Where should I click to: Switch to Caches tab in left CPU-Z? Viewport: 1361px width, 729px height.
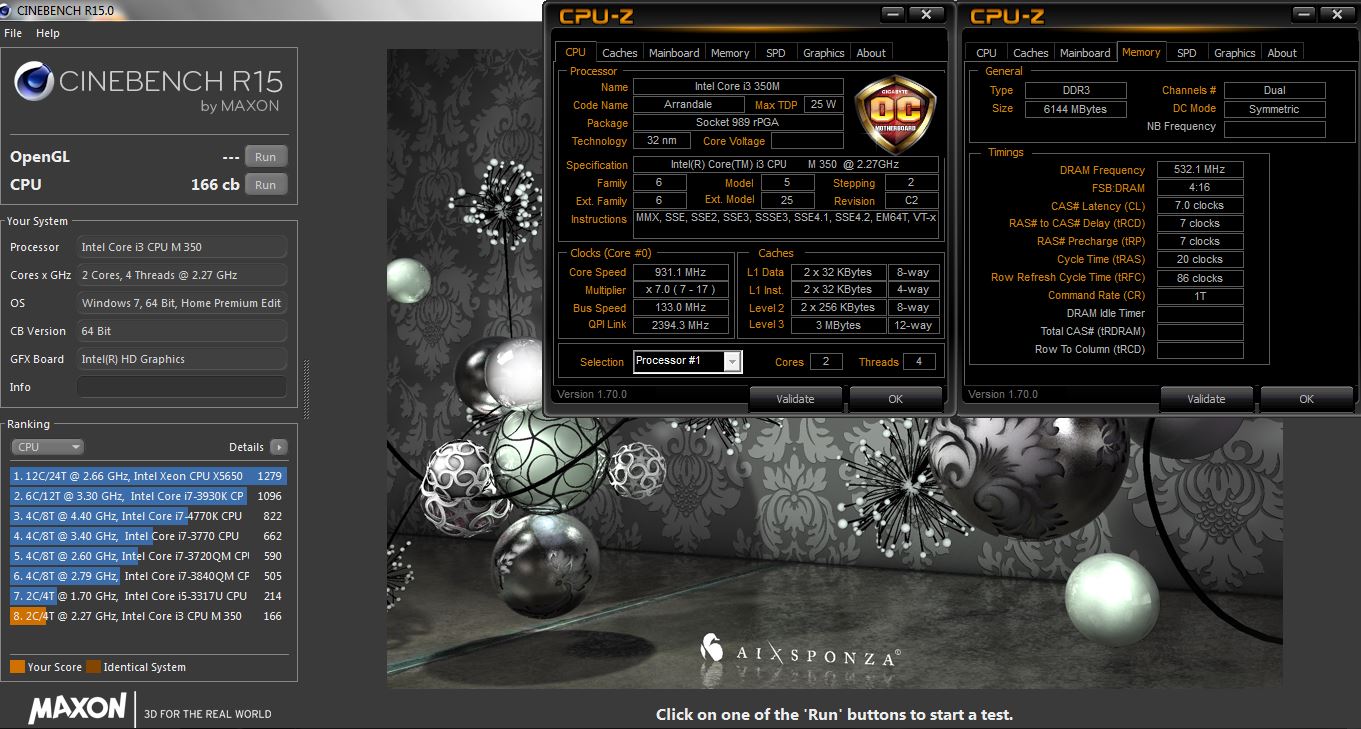click(620, 53)
